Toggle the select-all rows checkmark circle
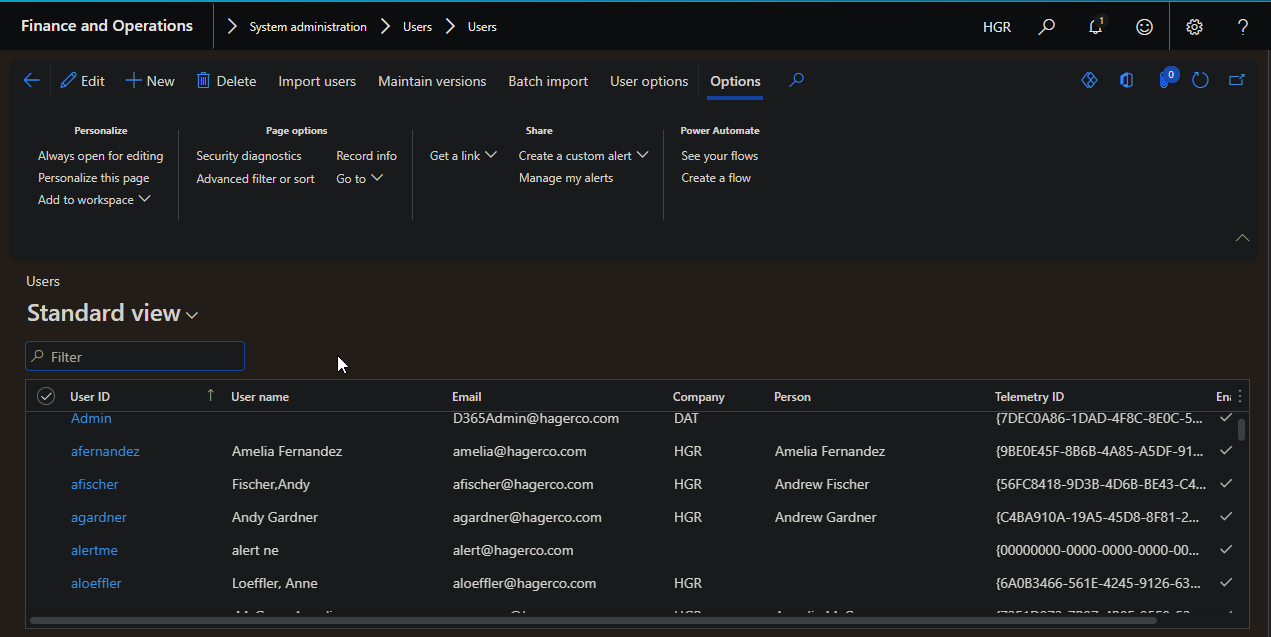Screen dimensions: 1271x637 click(x=46, y=396)
